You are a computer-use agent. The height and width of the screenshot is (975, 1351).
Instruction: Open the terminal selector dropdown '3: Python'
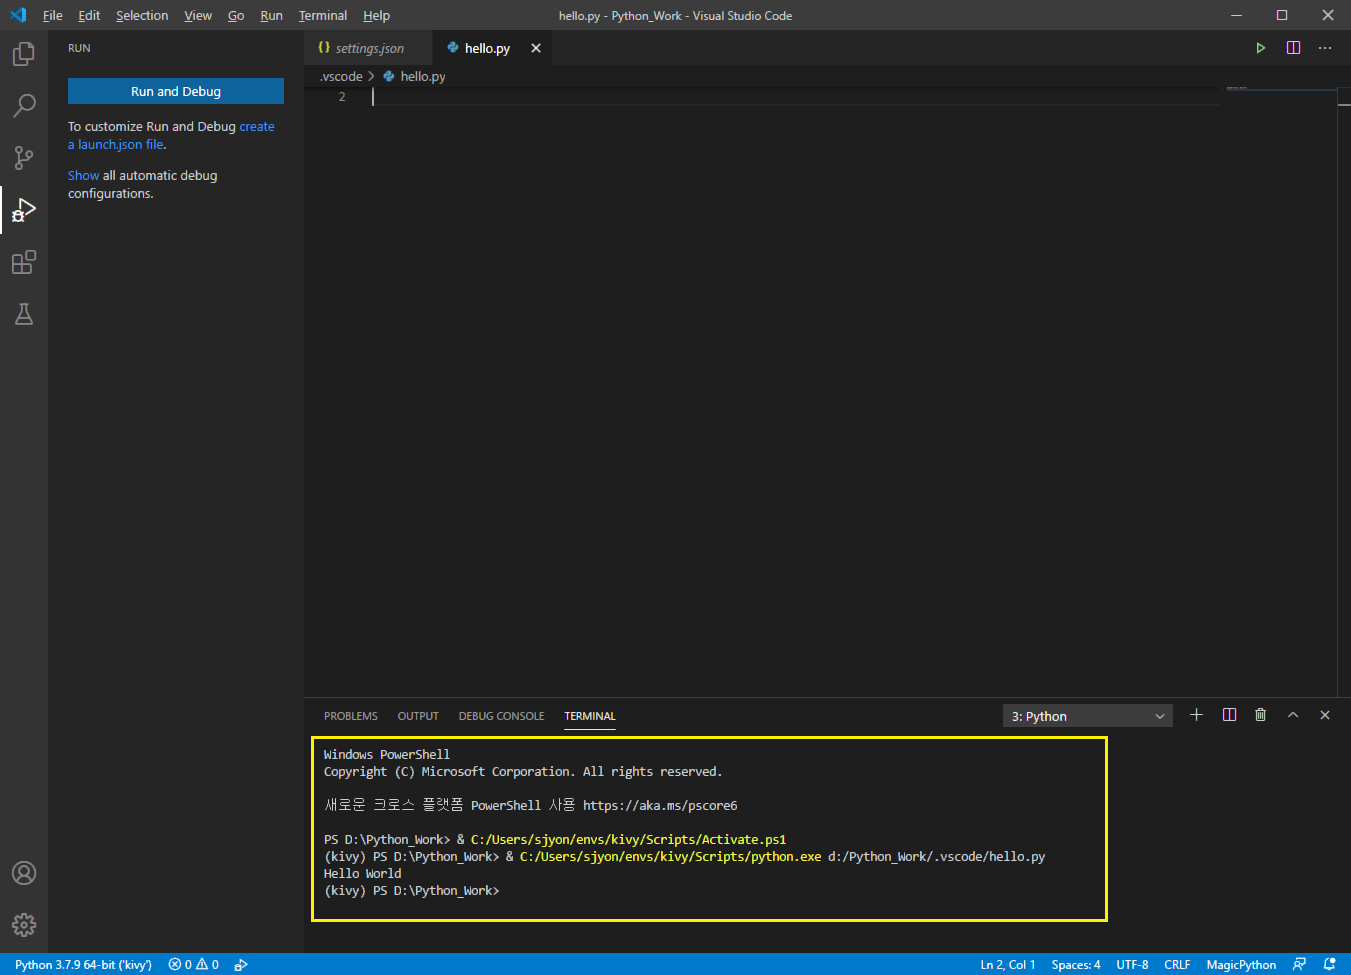(x=1088, y=716)
